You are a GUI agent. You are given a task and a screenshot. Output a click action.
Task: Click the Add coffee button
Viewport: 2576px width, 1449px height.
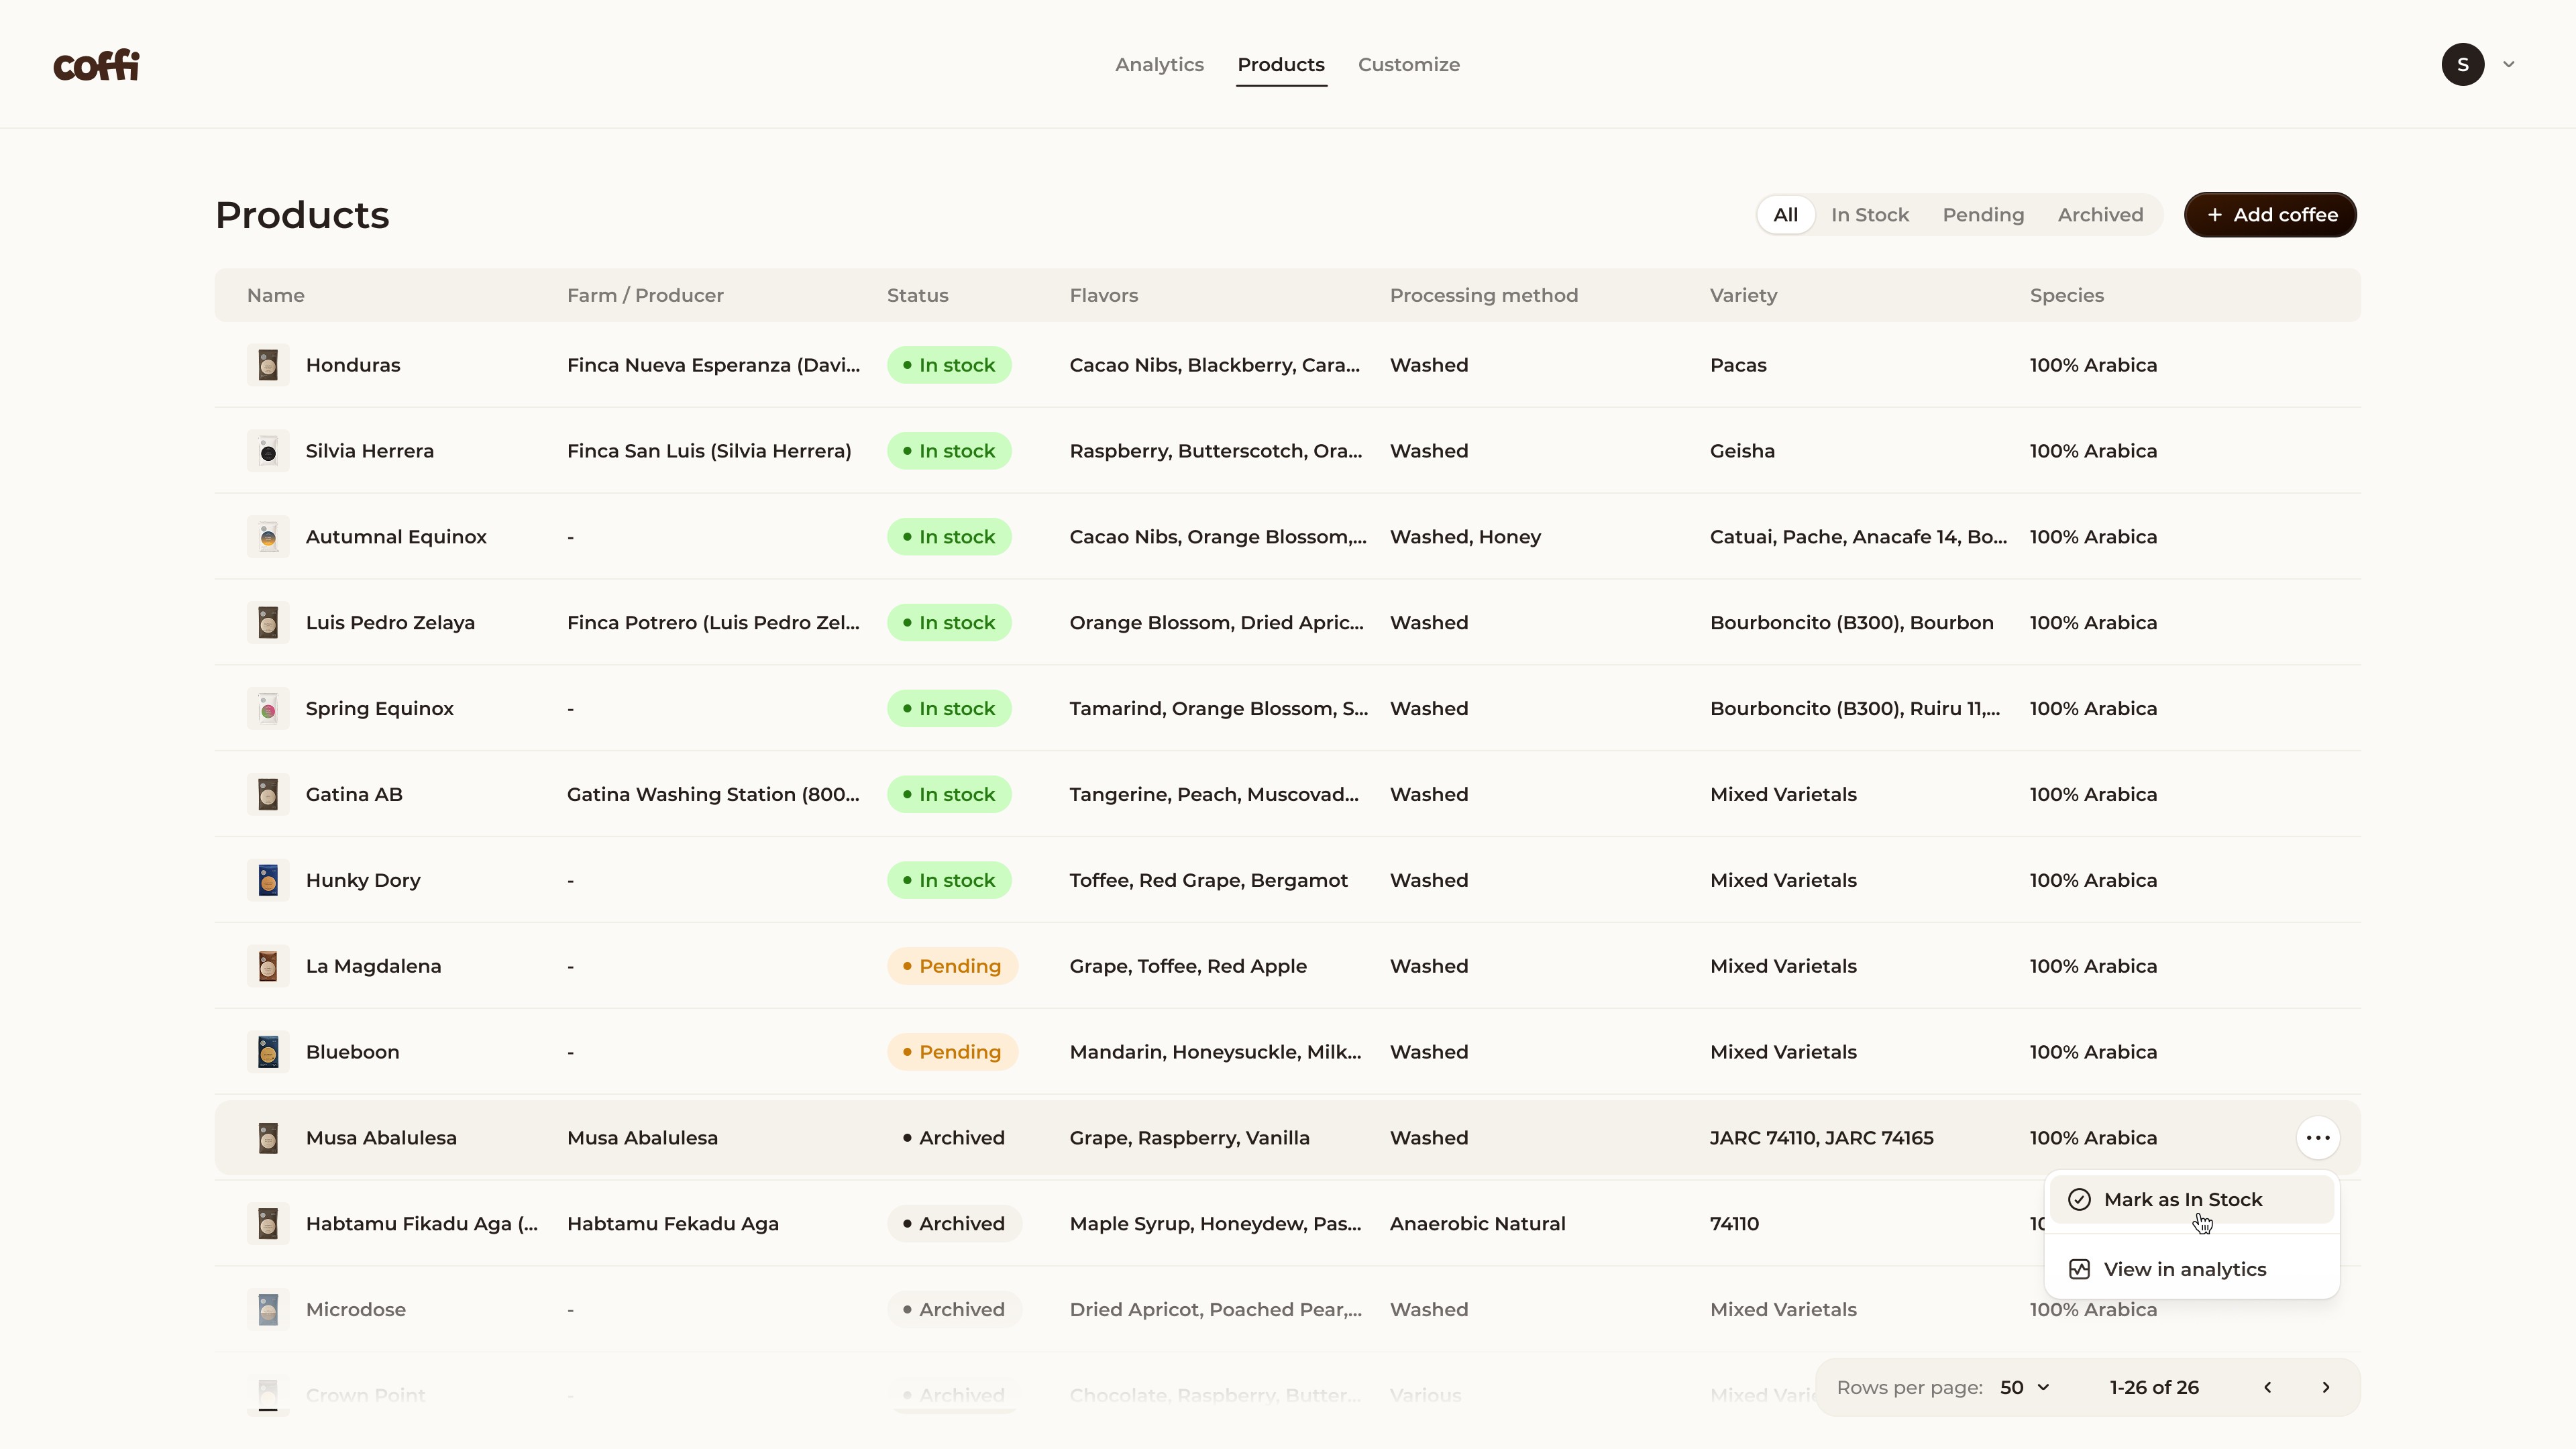tap(2269, 215)
